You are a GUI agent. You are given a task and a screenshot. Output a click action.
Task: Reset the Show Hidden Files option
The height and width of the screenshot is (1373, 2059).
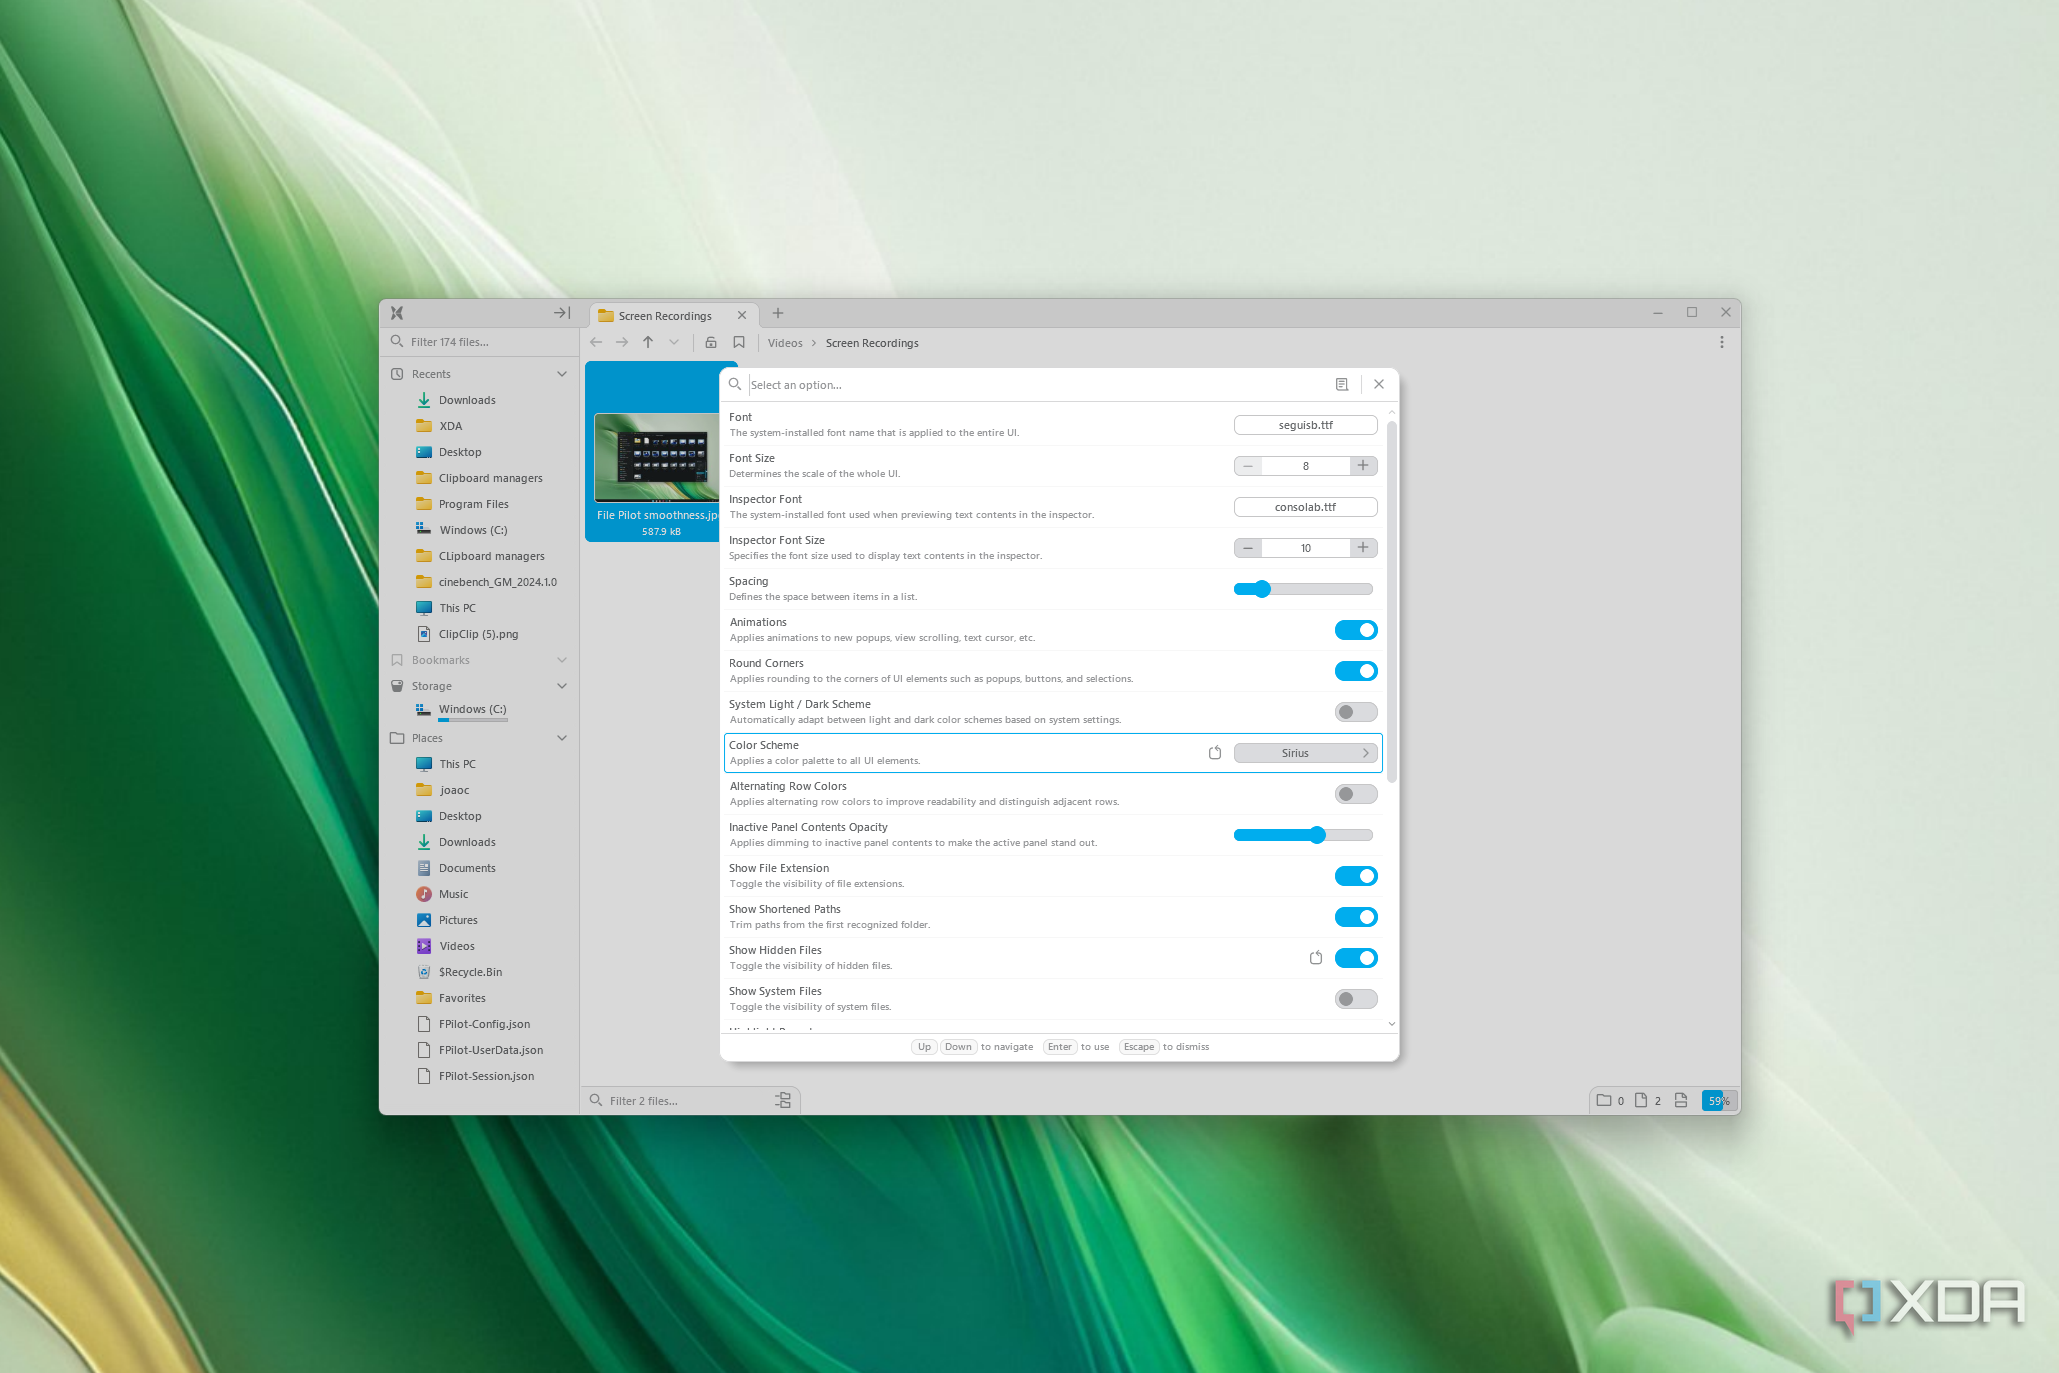point(1316,958)
